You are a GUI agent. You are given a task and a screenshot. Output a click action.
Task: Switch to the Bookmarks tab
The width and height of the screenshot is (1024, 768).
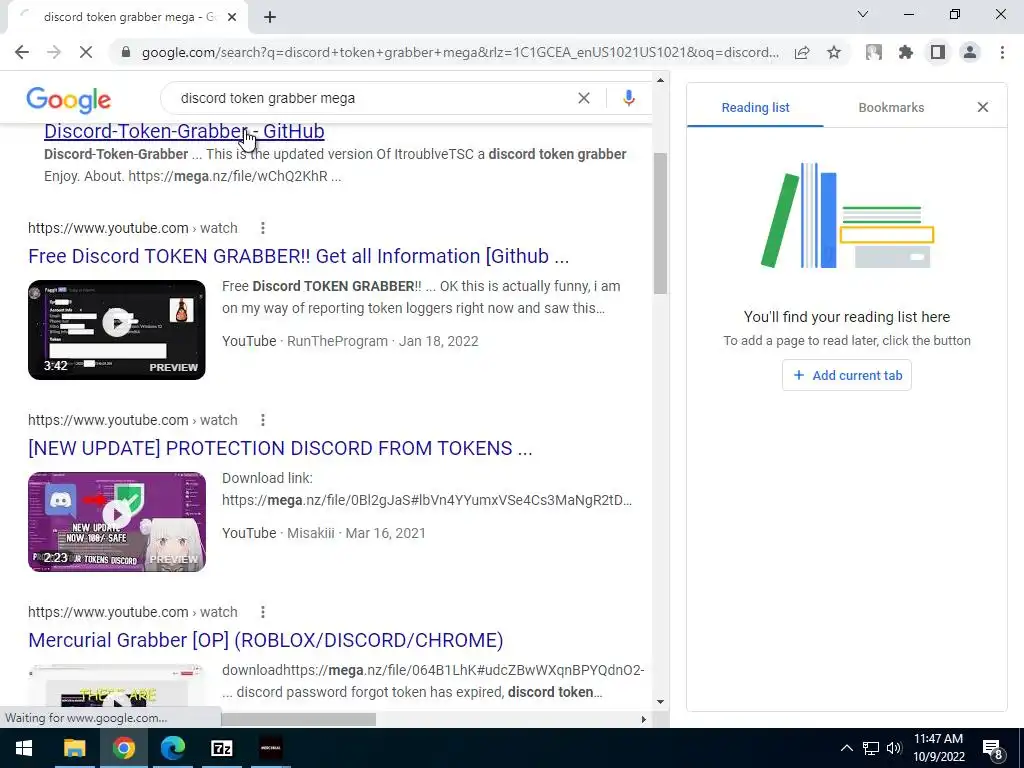point(891,108)
